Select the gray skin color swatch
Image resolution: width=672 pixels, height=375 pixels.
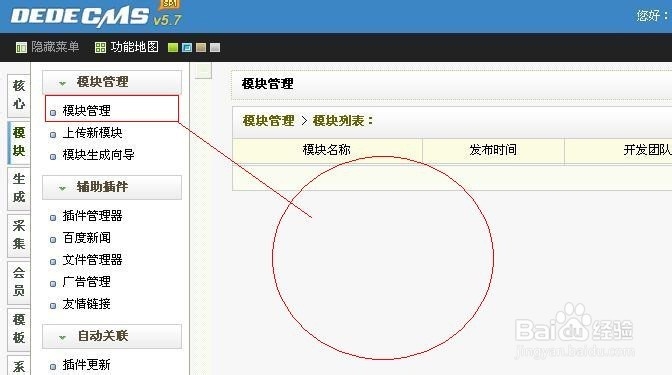(215, 47)
